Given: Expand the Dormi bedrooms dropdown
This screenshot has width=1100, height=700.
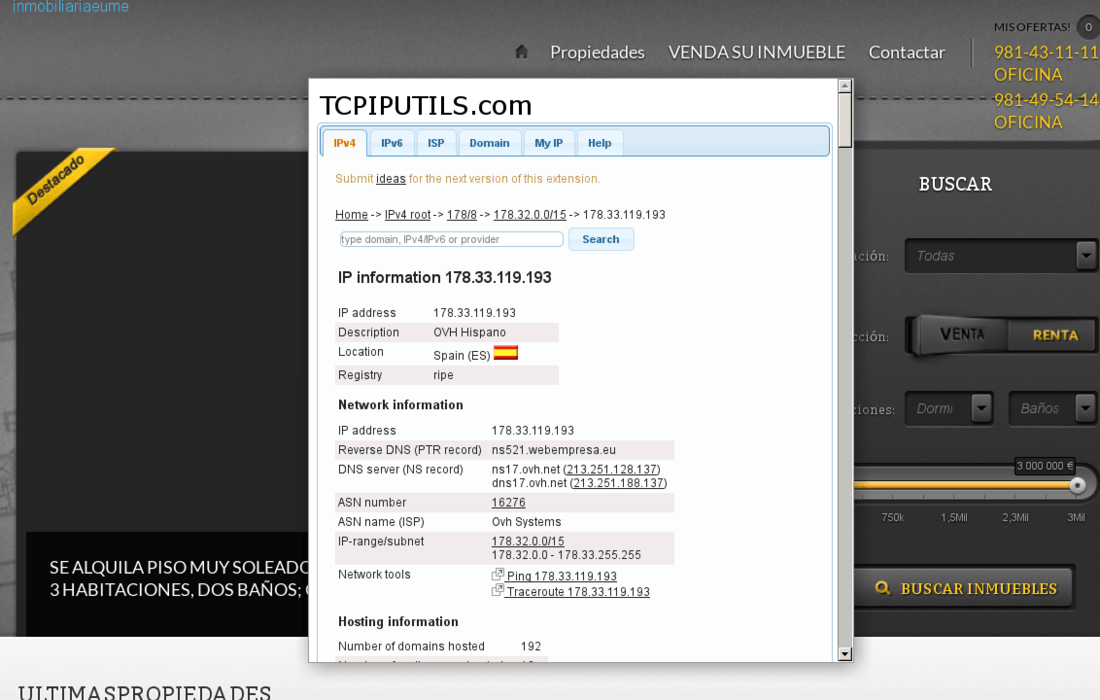Looking at the screenshot, I should point(948,408).
